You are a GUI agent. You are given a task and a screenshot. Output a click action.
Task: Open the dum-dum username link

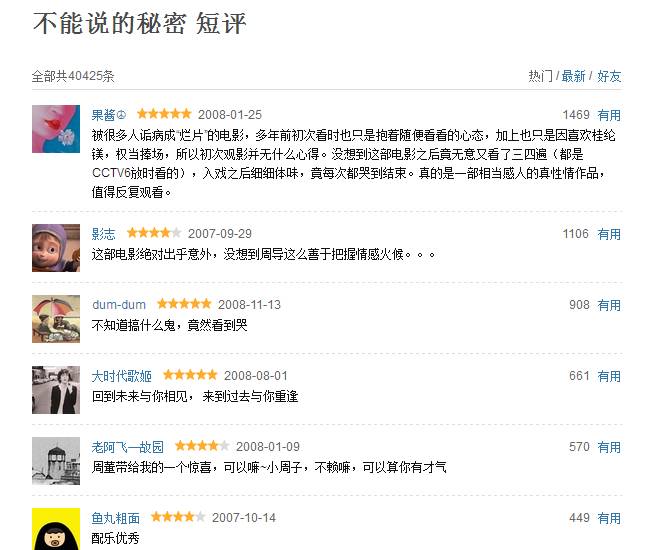[x=119, y=305]
